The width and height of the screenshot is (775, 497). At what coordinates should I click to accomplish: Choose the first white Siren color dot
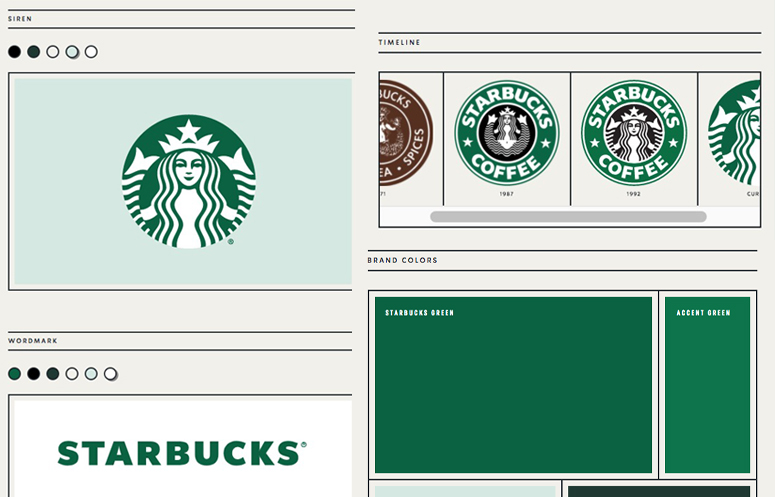point(52,51)
